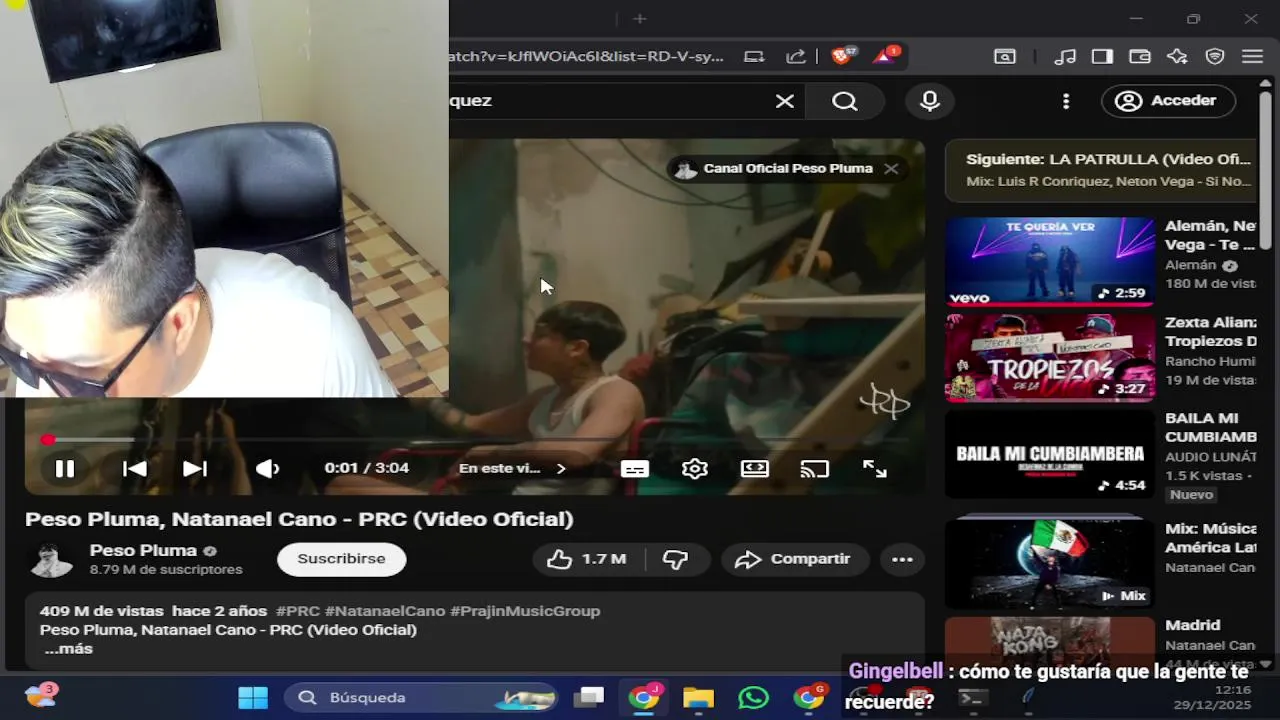Open Brave Shields lion icon
1280x720 pixels.
[x=843, y=56]
